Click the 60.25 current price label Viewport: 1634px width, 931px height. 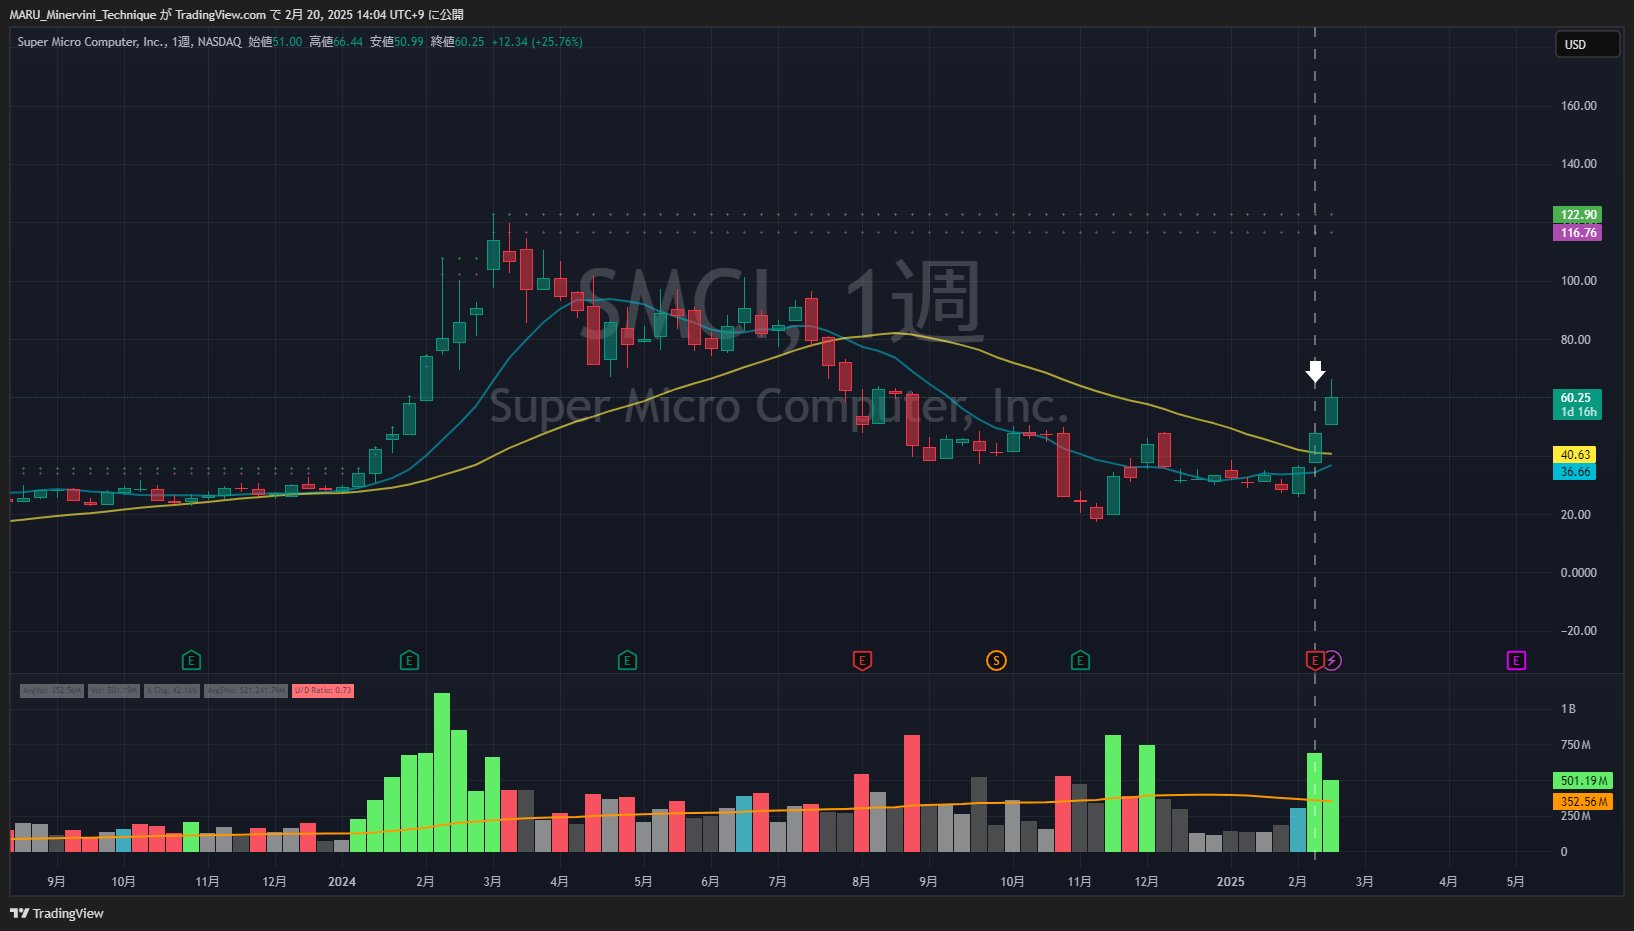coord(1577,404)
